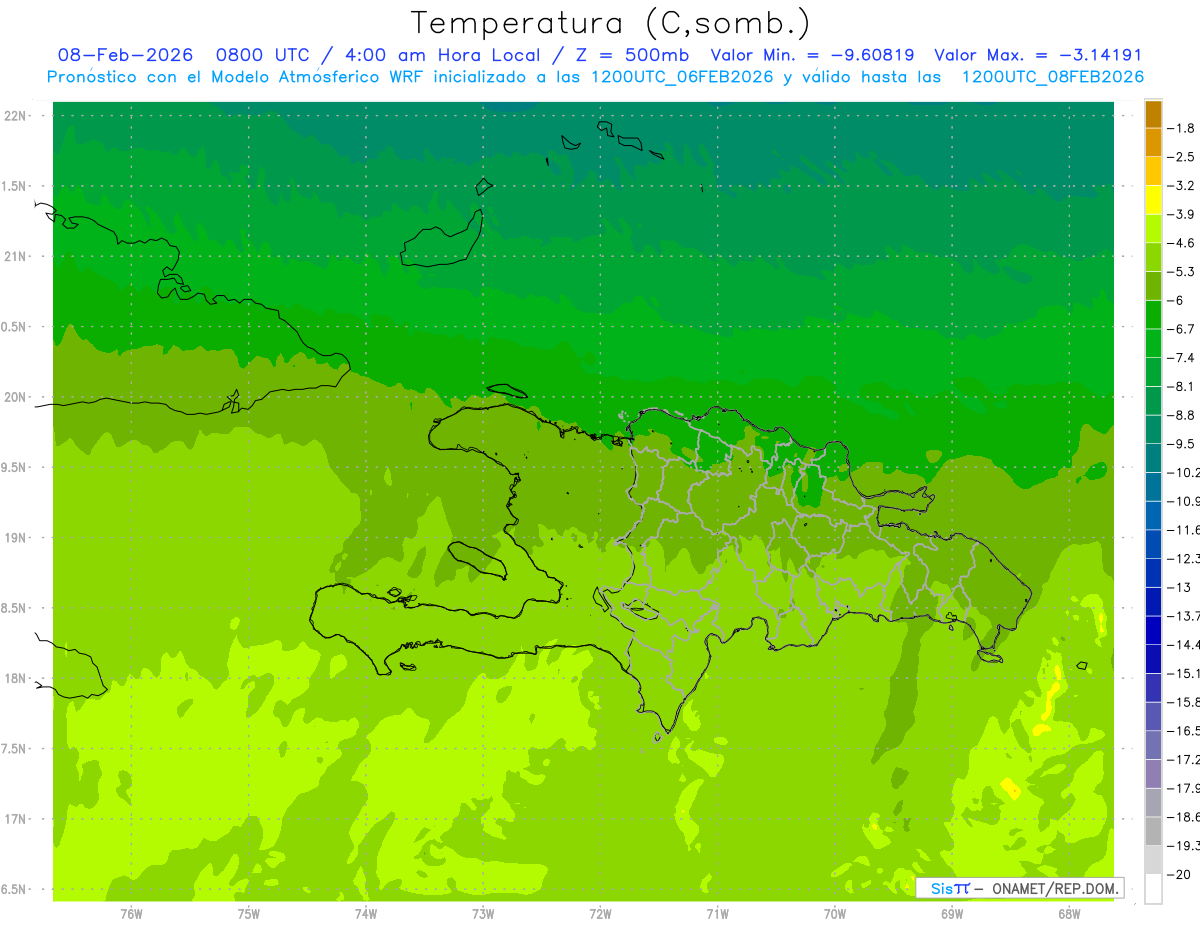Click the legend swatch between -10.2 and -10.9
This screenshot has height=927, width=1200.
point(1153,487)
